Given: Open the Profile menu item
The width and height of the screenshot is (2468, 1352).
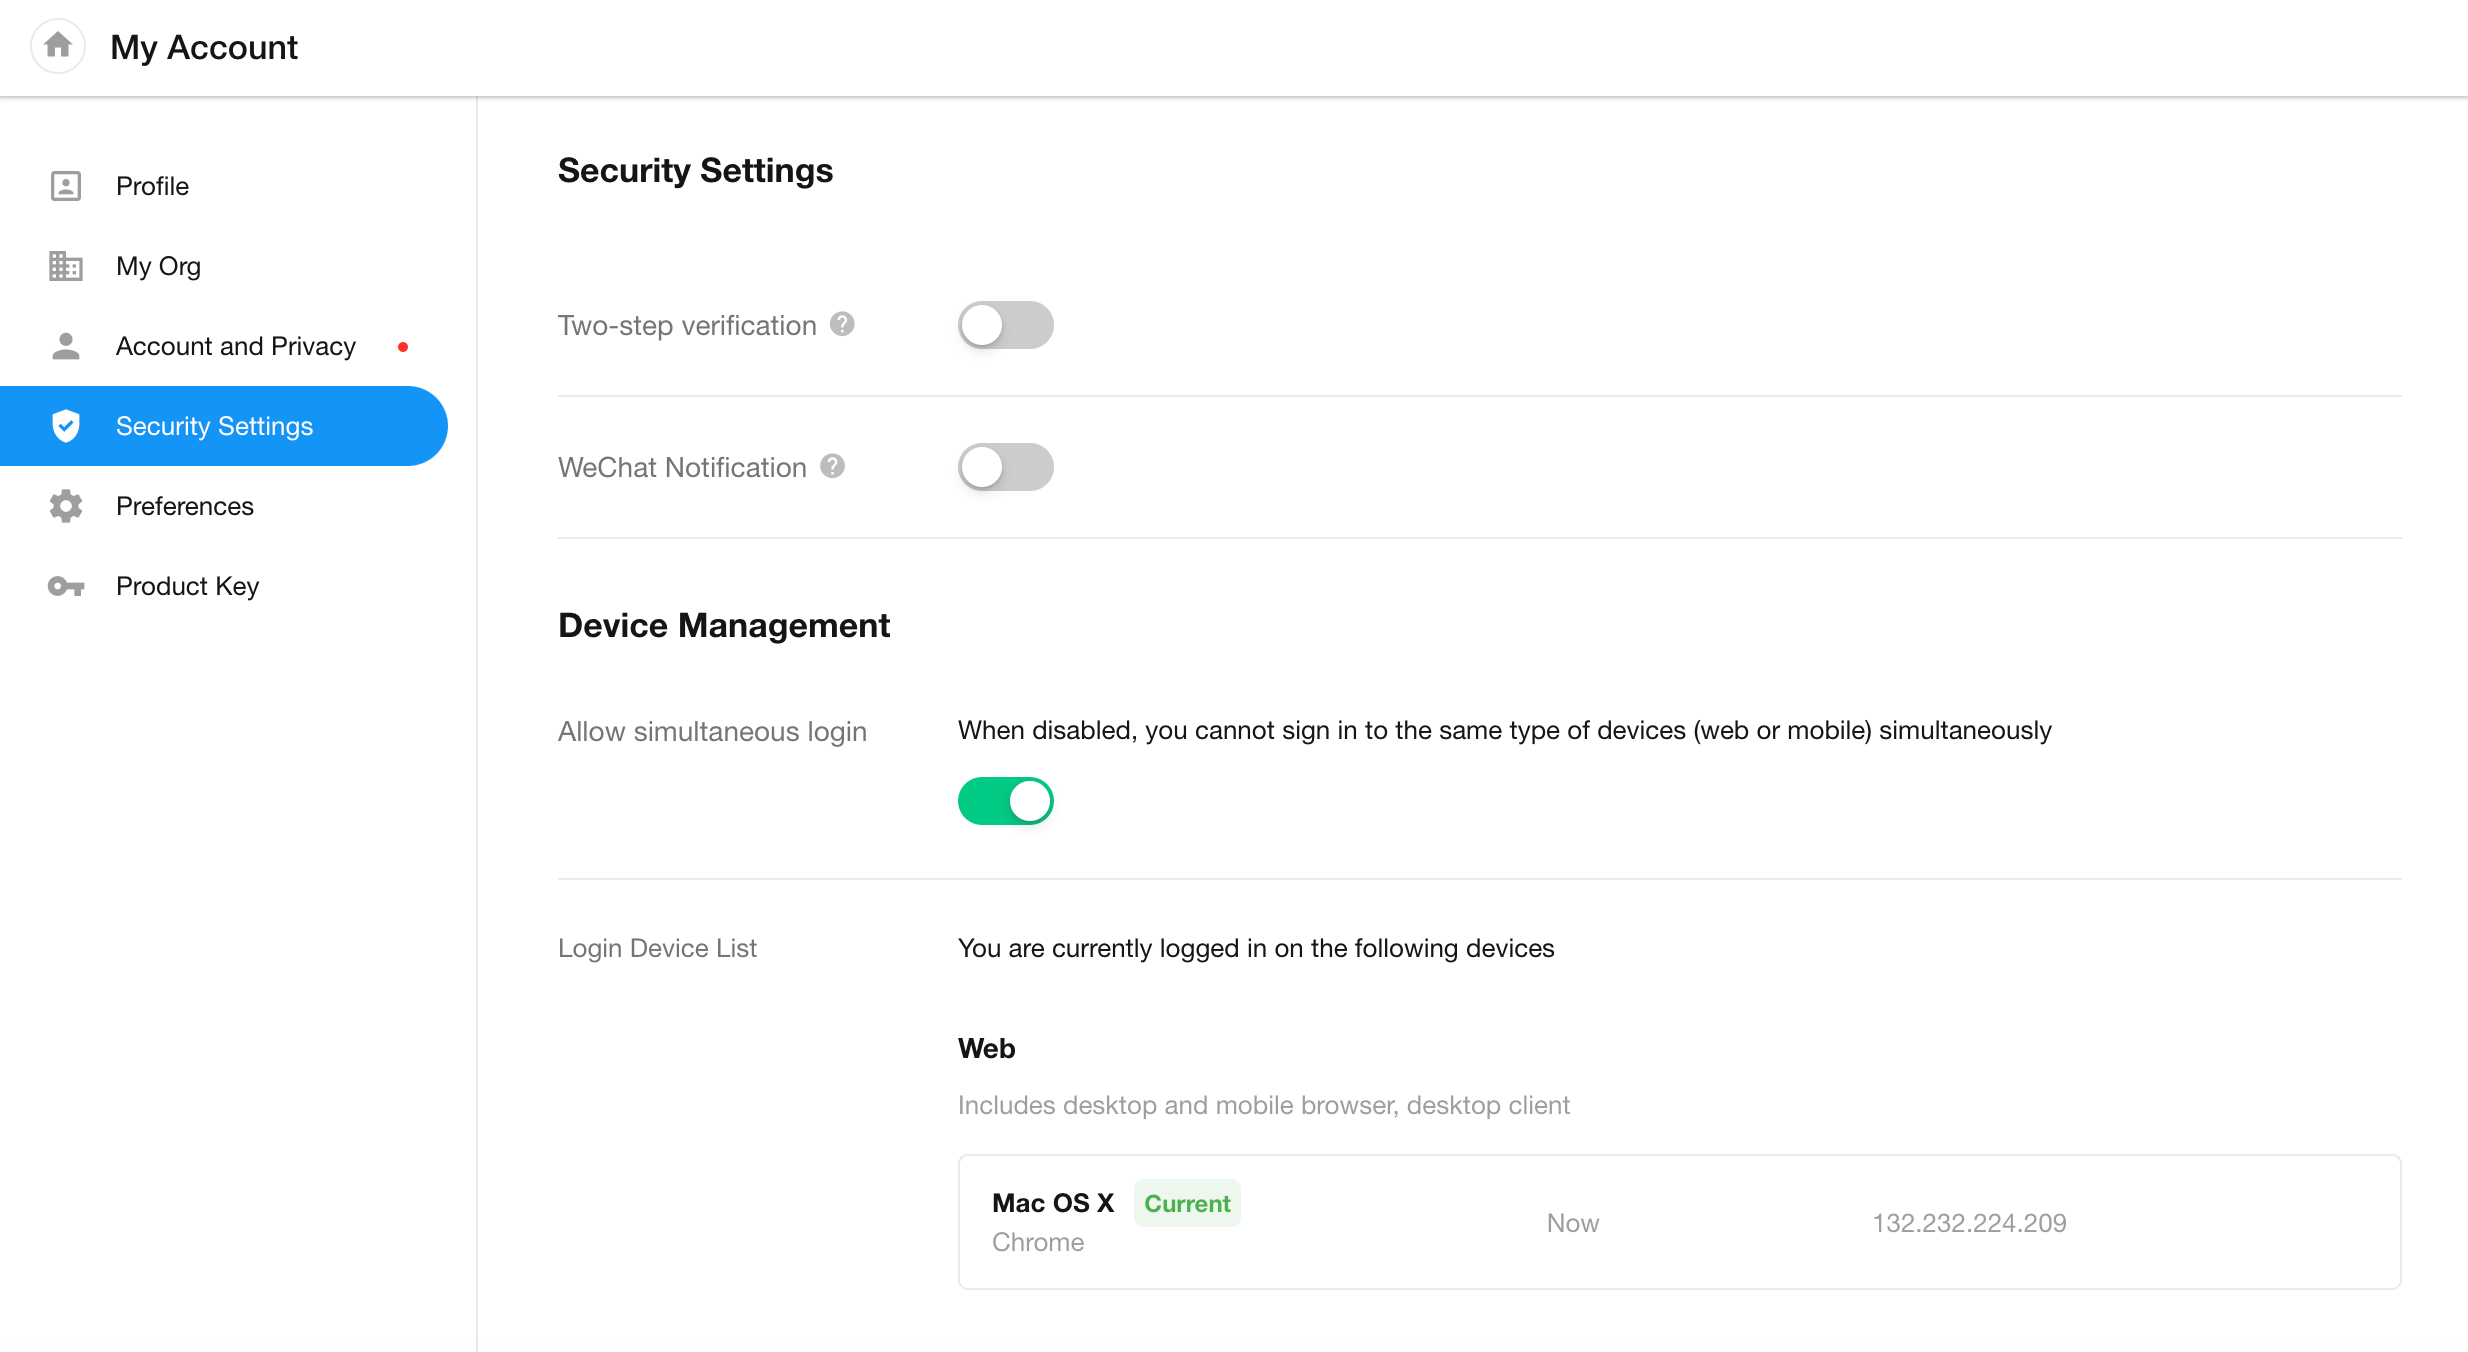Looking at the screenshot, I should click(x=152, y=186).
